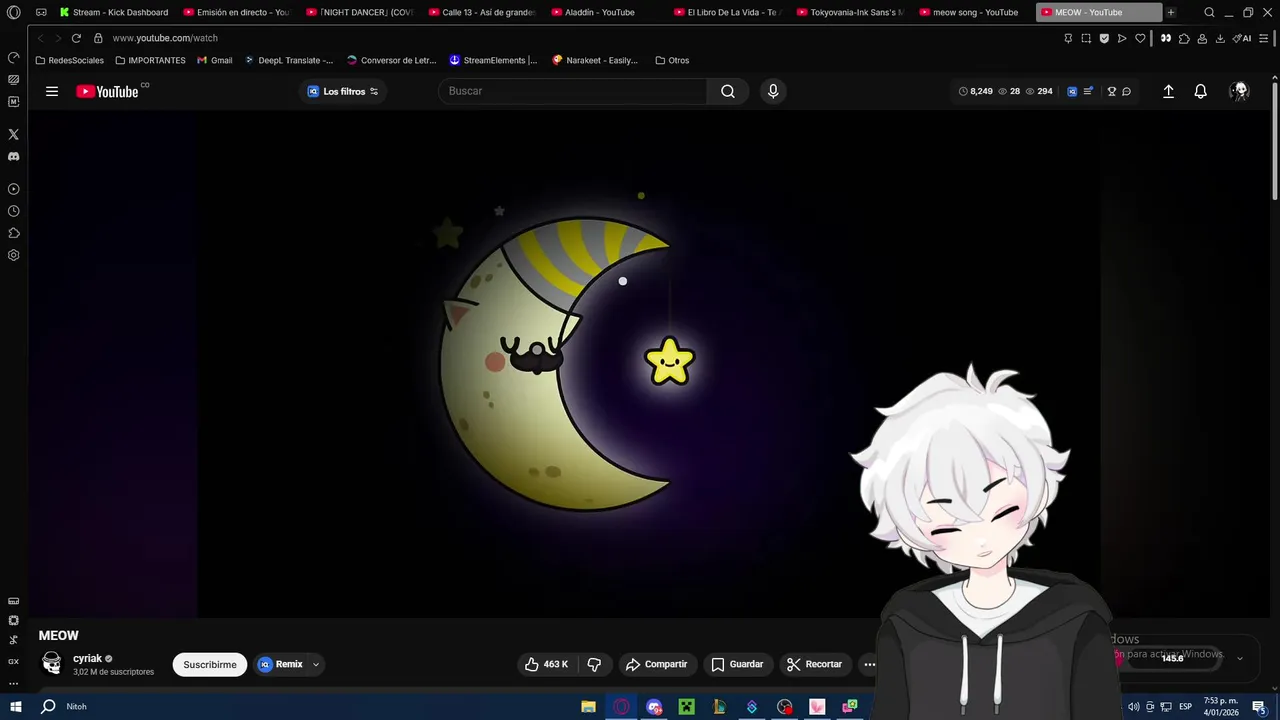Screen dimensions: 1280x720
Task: Open the Otros bookmark folder
Action: tap(672, 60)
